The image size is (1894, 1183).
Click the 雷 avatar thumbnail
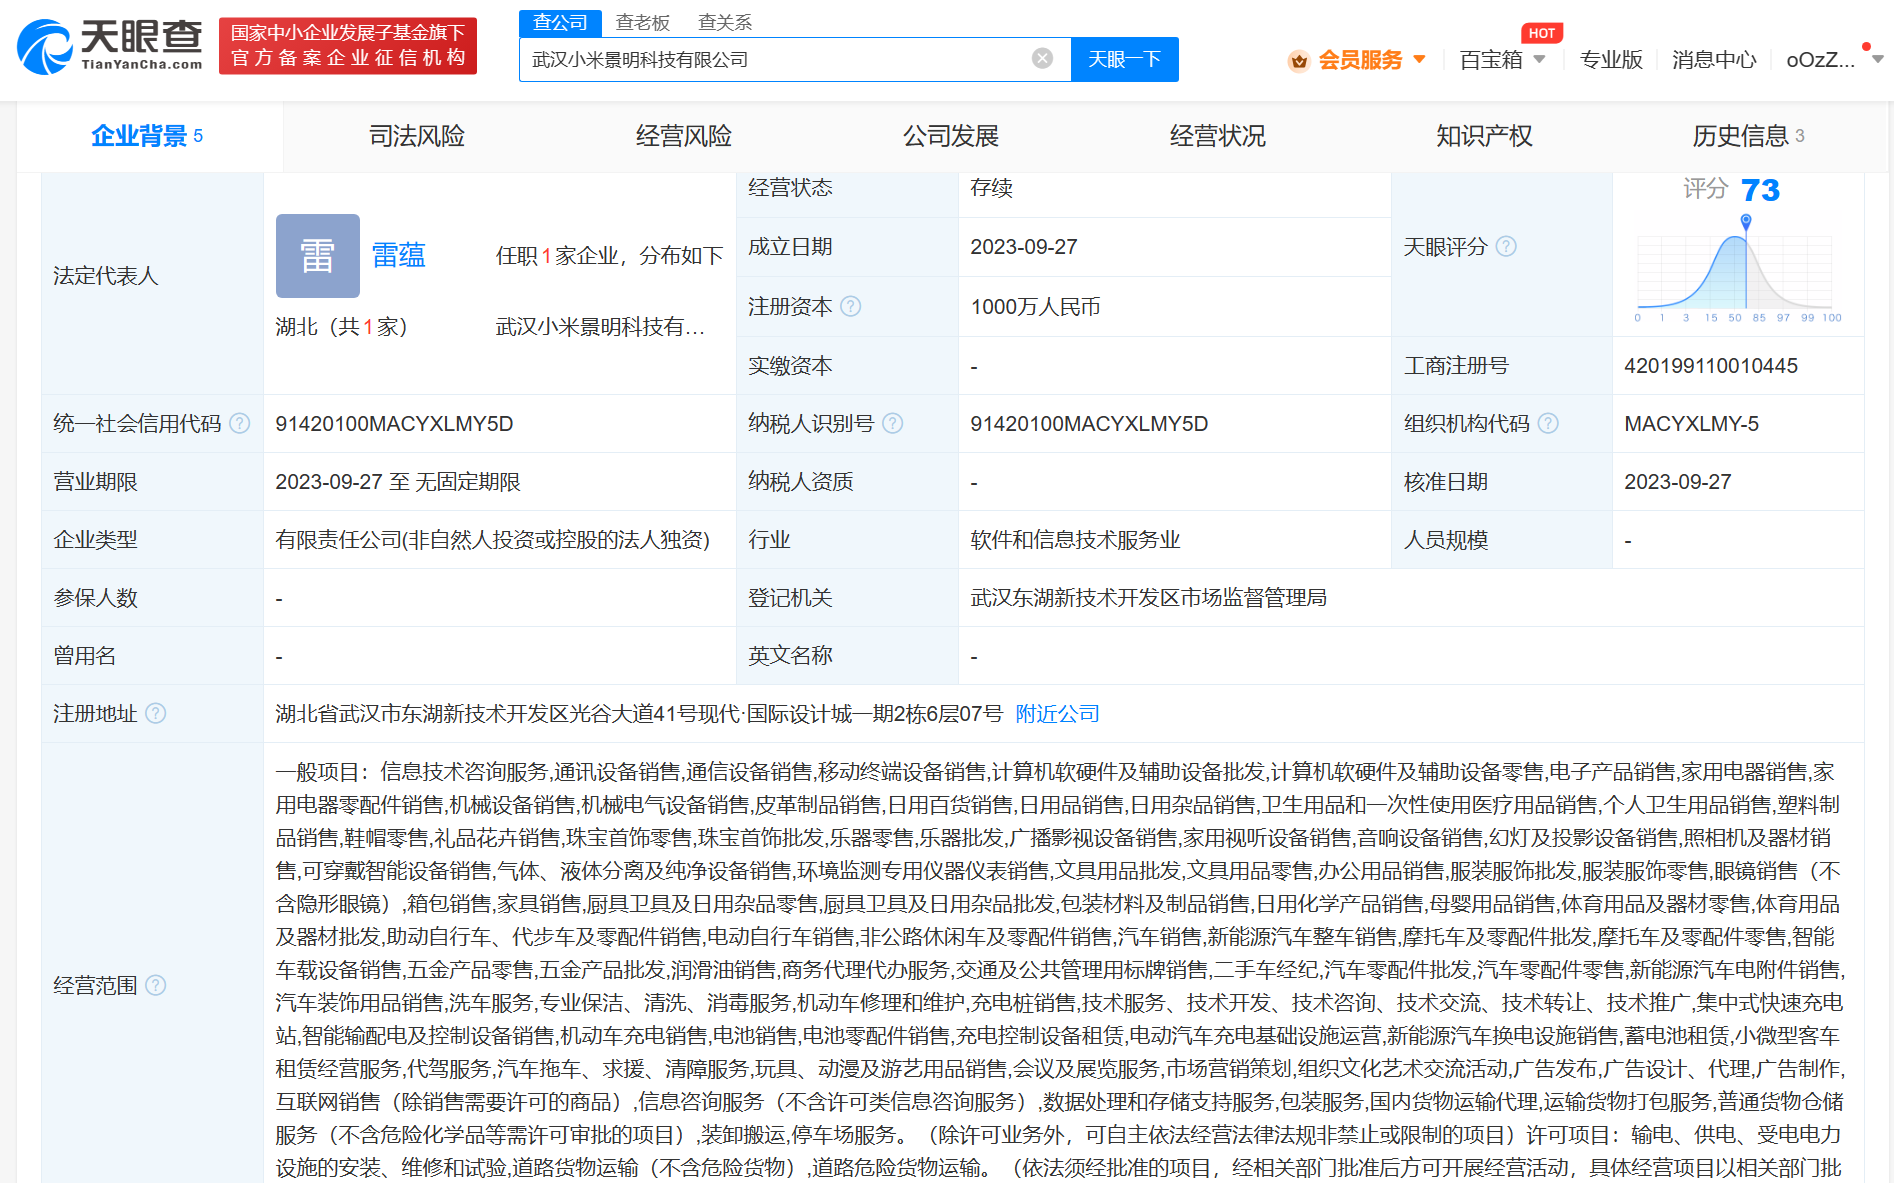click(x=318, y=256)
